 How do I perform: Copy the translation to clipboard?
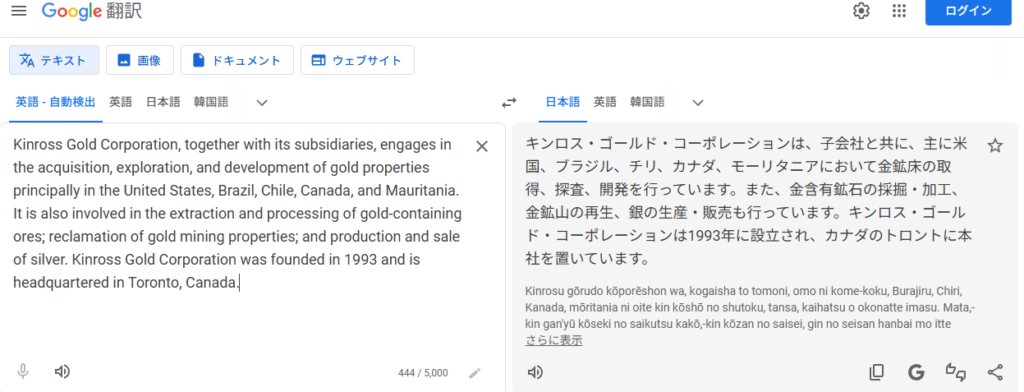point(876,372)
